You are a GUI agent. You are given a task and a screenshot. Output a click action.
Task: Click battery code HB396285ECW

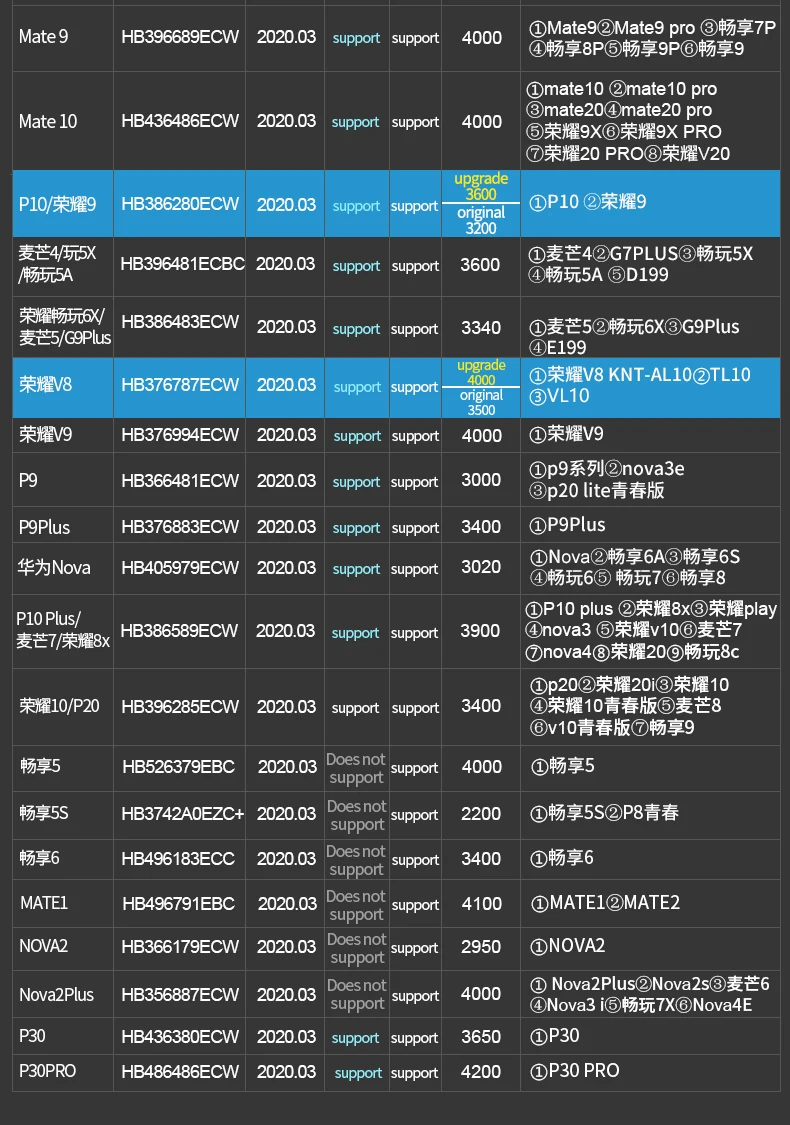coord(179,707)
